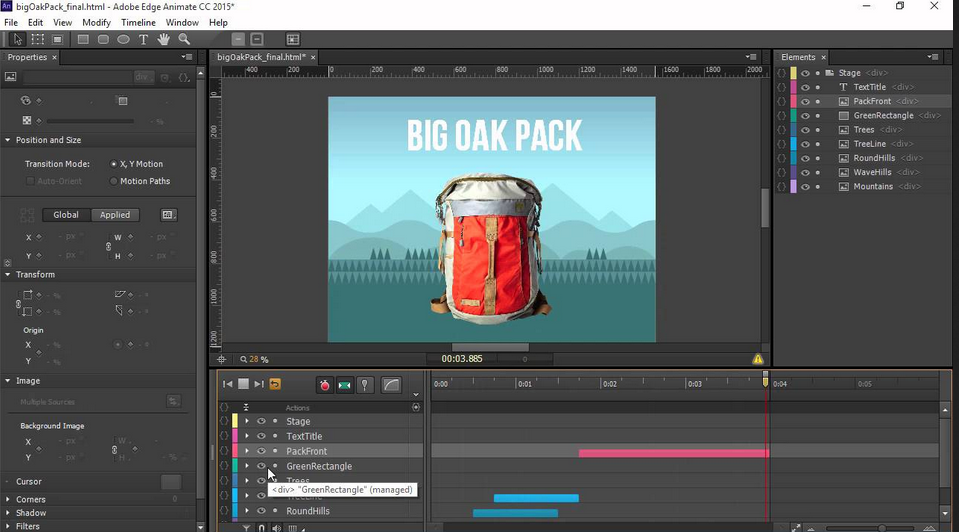Jump to timeline start
Screen dimensions: 959x532
pyautogui.click(x=228, y=384)
